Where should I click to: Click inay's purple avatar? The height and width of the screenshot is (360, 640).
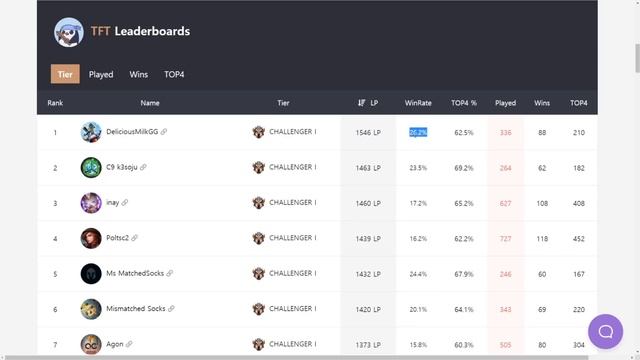pyautogui.click(x=91, y=203)
